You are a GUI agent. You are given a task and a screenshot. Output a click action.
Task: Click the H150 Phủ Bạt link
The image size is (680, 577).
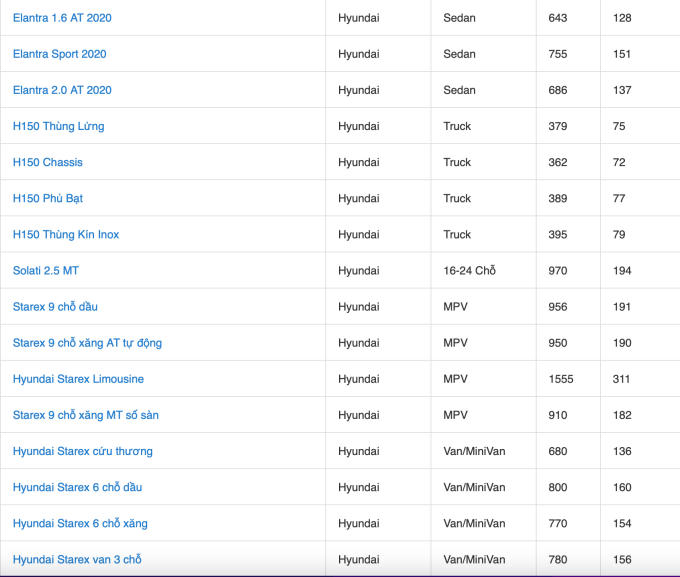pyautogui.click(x=48, y=198)
